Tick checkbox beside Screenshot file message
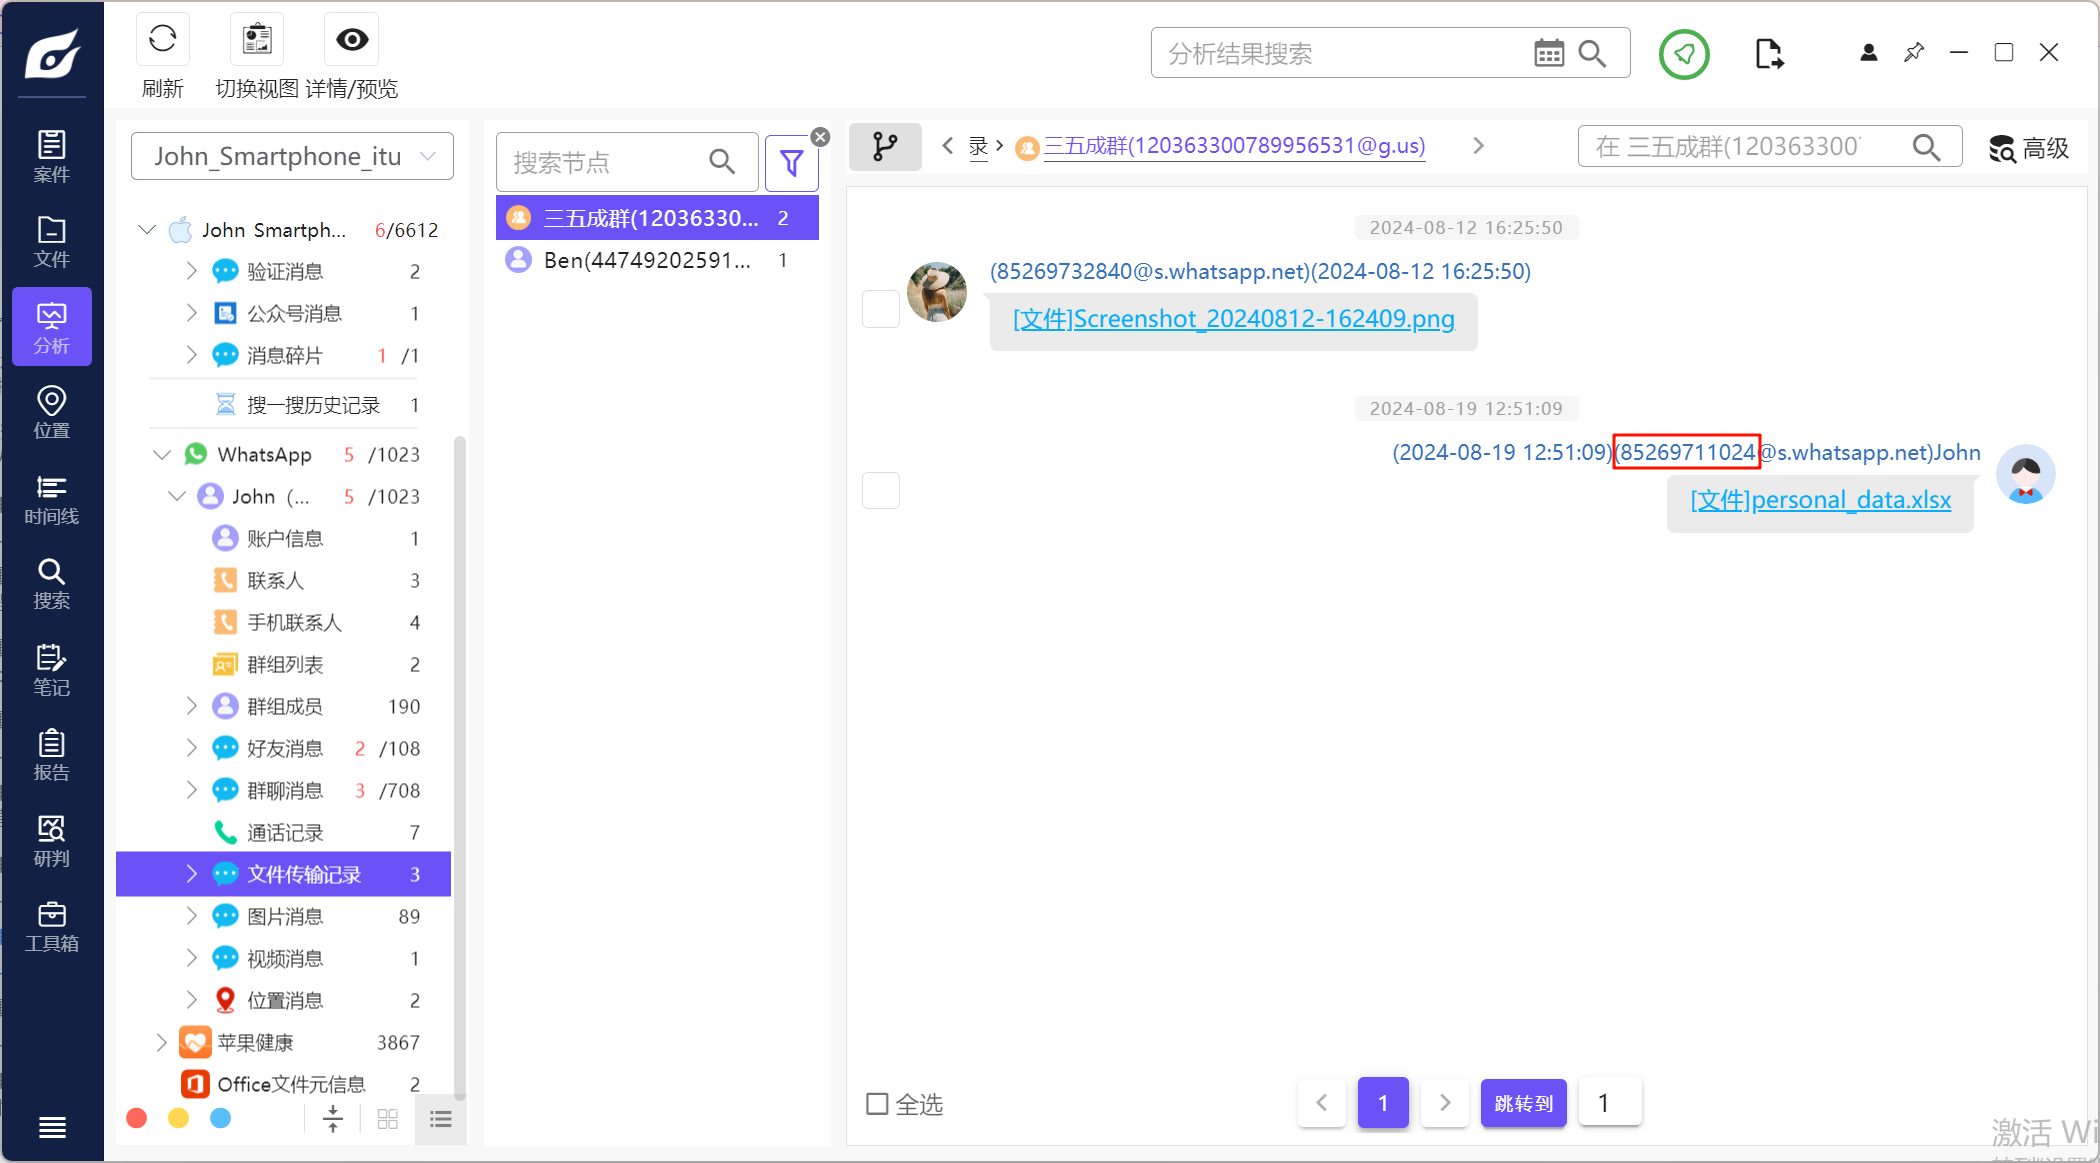 click(x=881, y=309)
